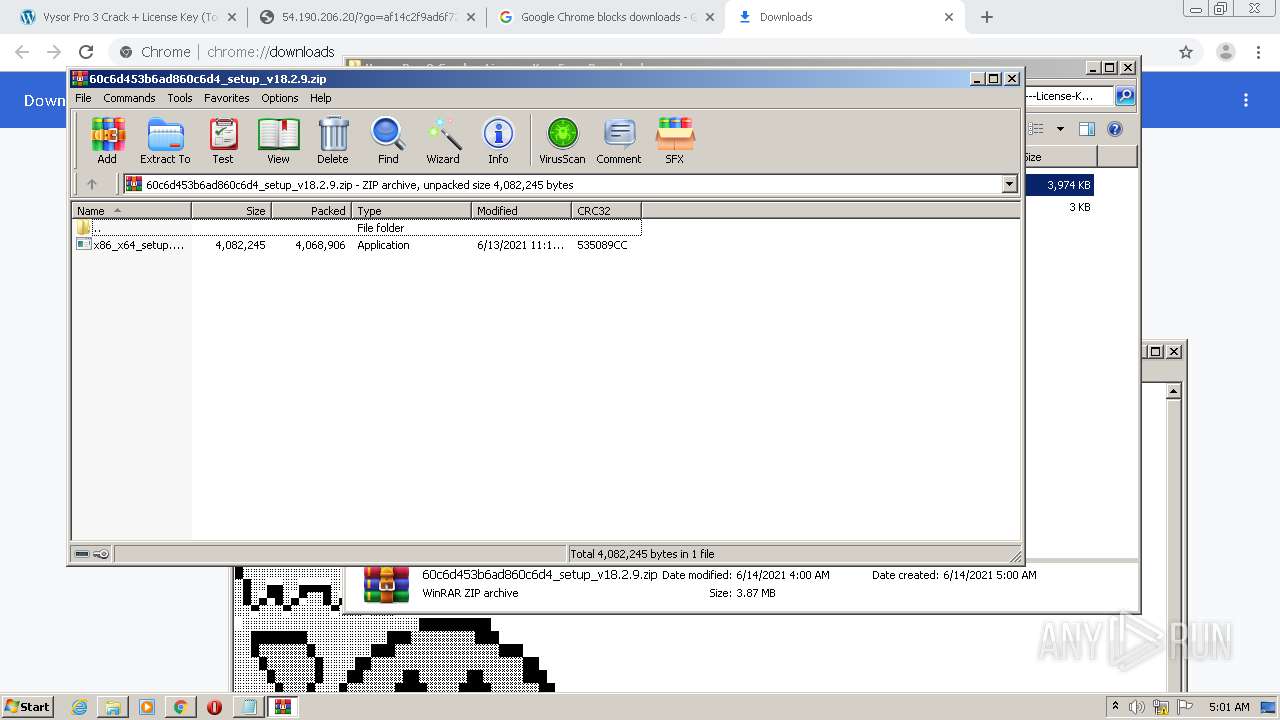The width and height of the screenshot is (1280, 720).
Task: Open Windows Explorer from taskbar
Action: click(113, 707)
